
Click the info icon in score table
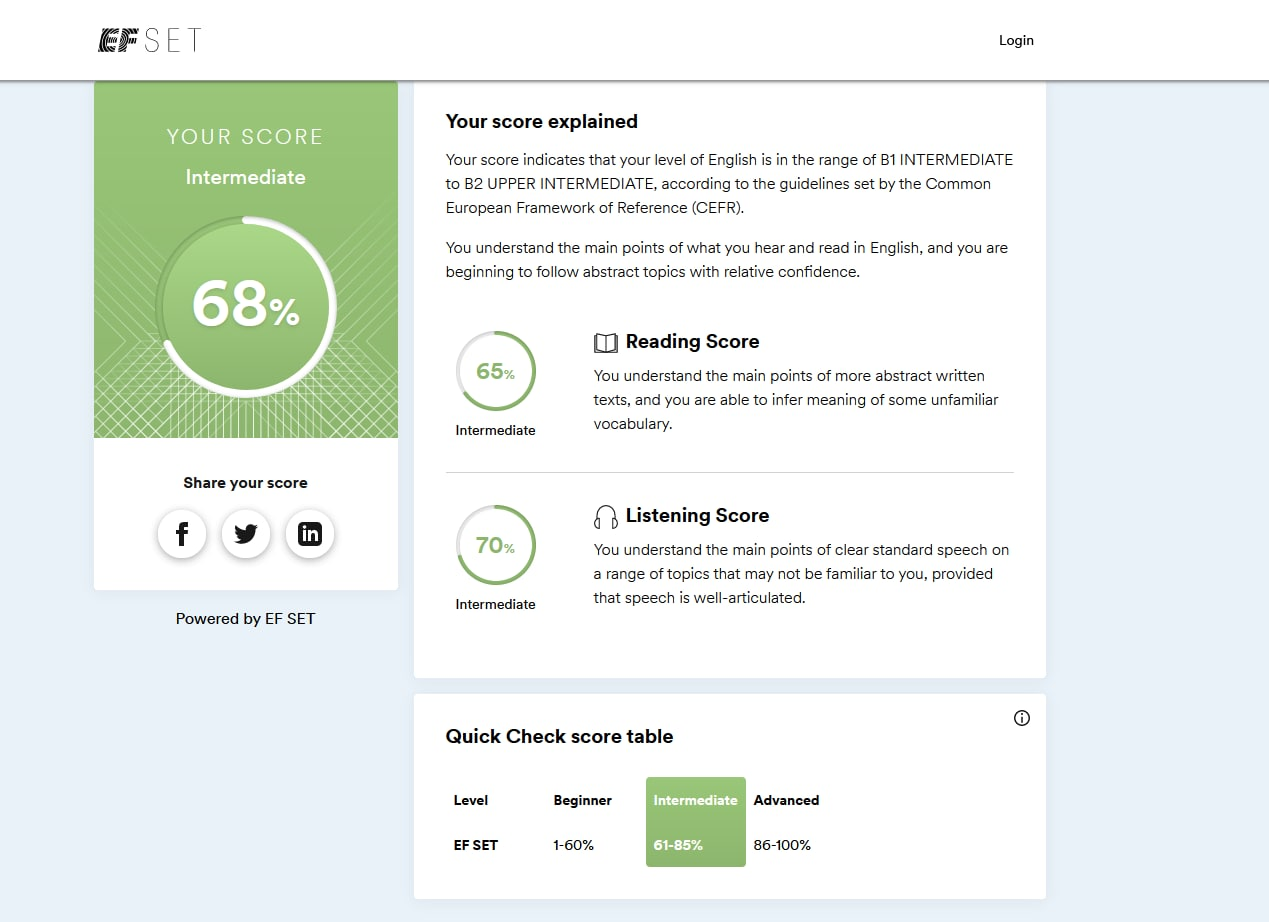point(1021,718)
